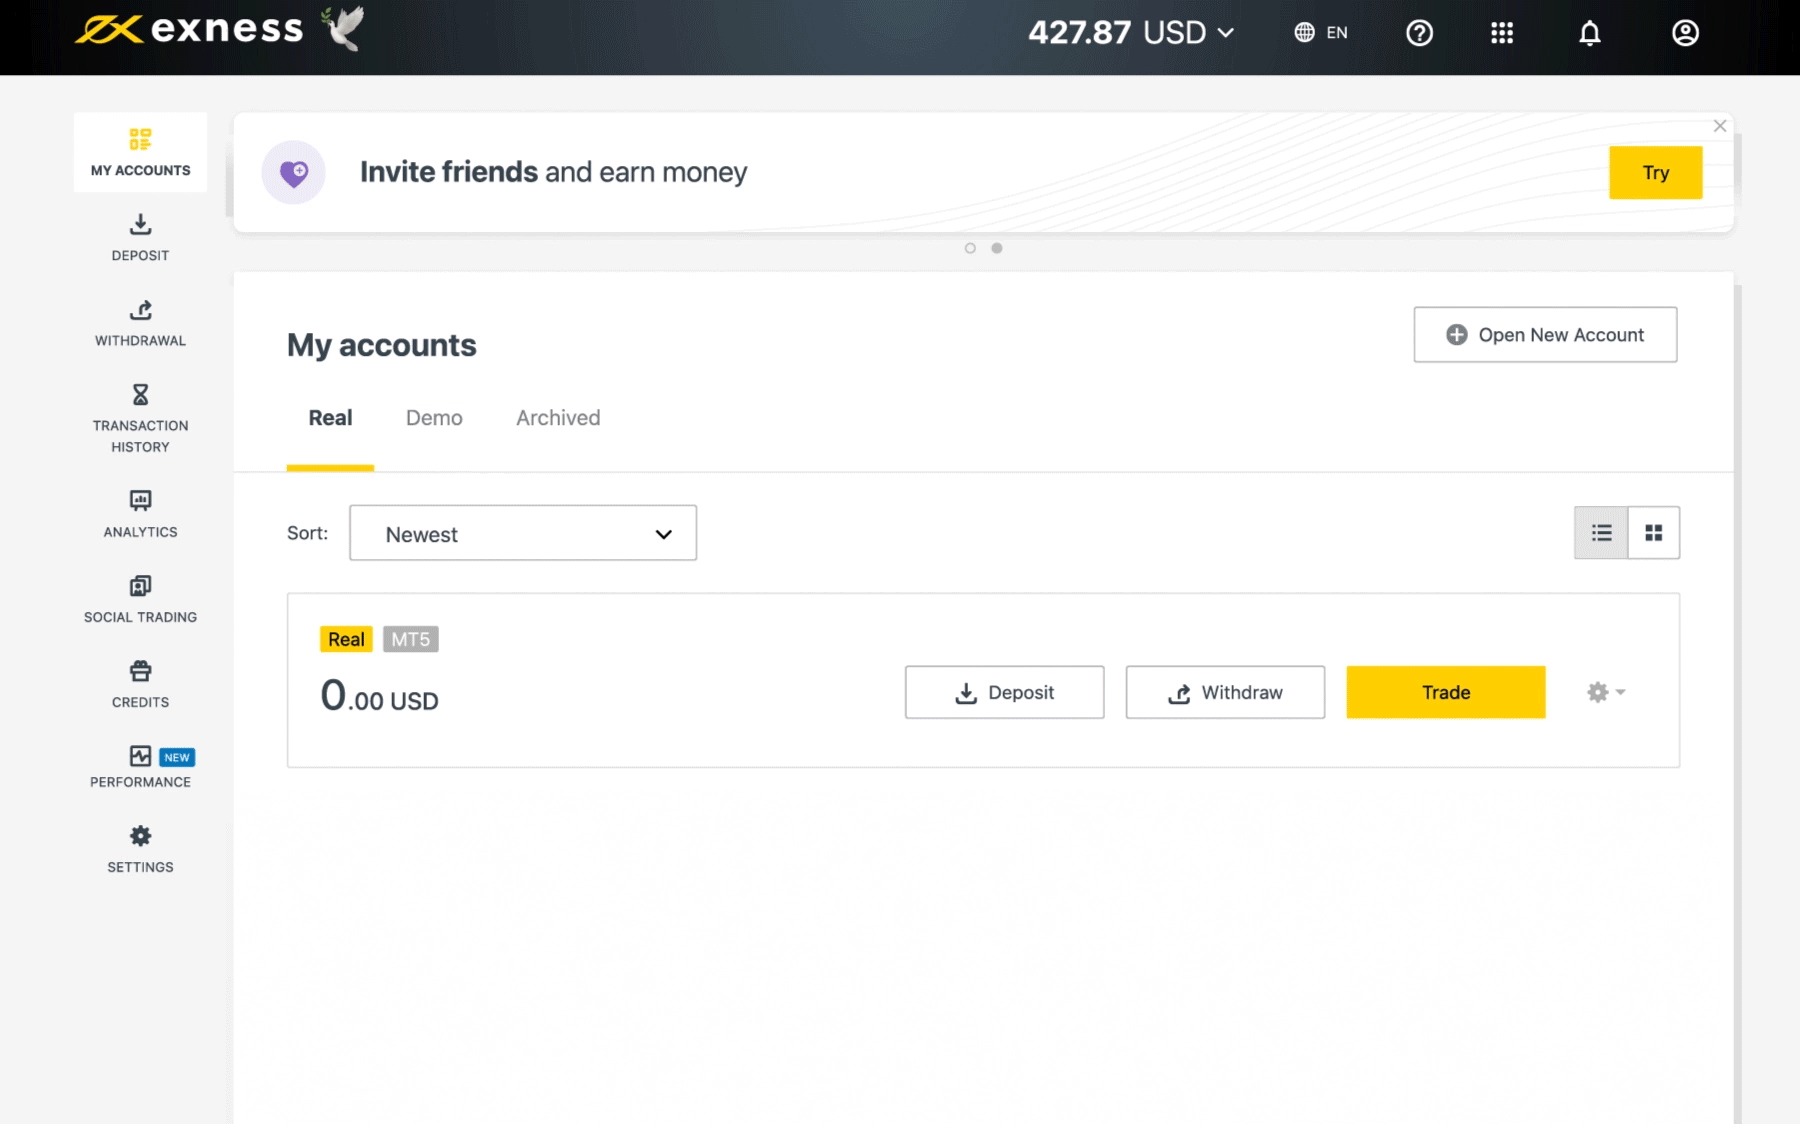Open the account gear options dropdown

click(x=1606, y=692)
